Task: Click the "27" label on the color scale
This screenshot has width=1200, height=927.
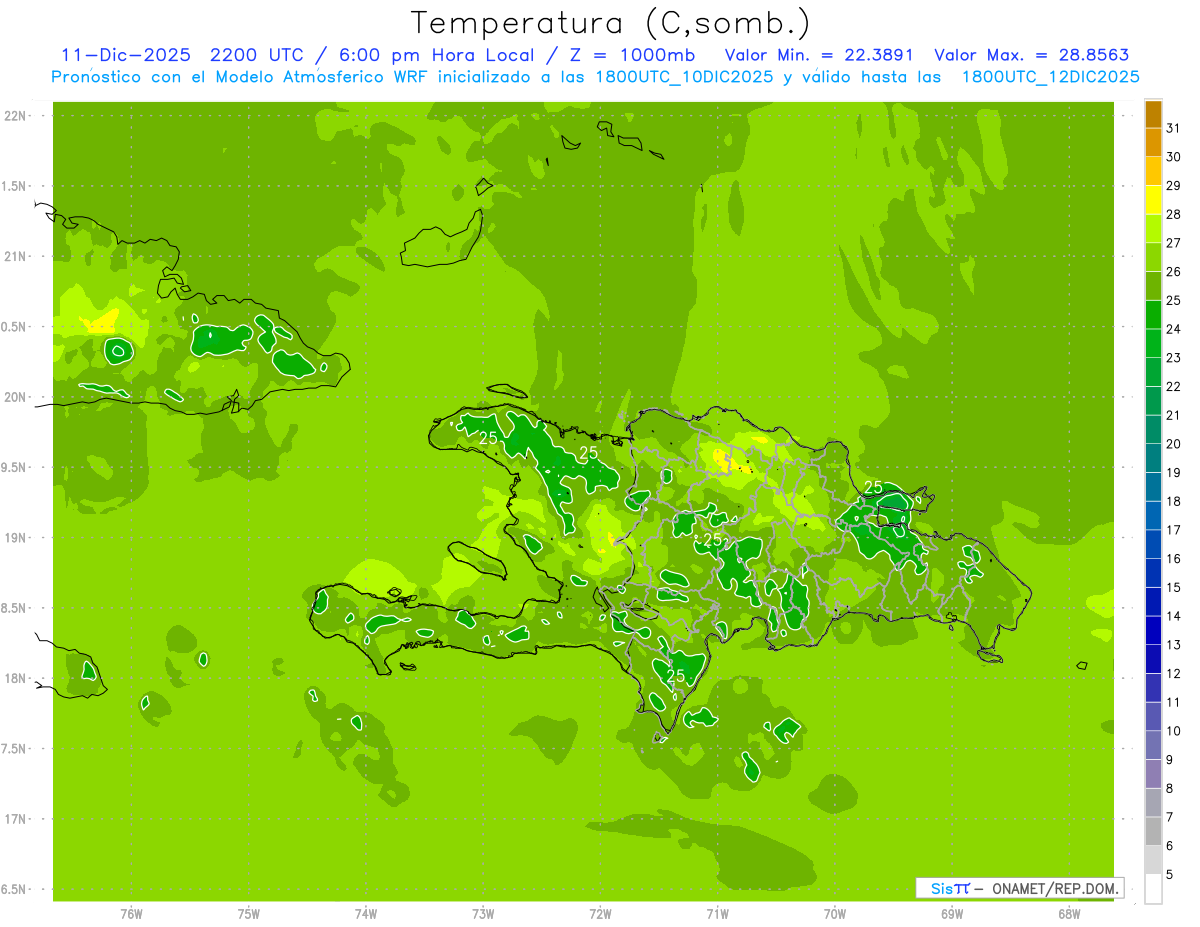Action: [1174, 243]
